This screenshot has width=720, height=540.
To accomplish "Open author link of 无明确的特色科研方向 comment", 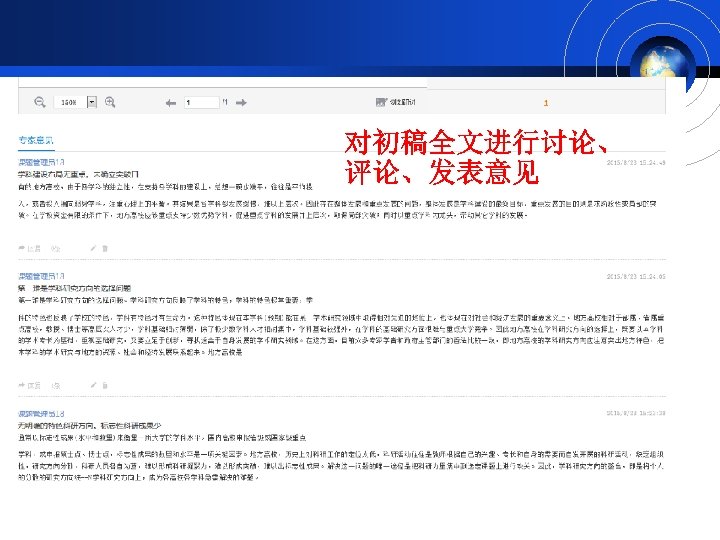I will tap(41, 414).
